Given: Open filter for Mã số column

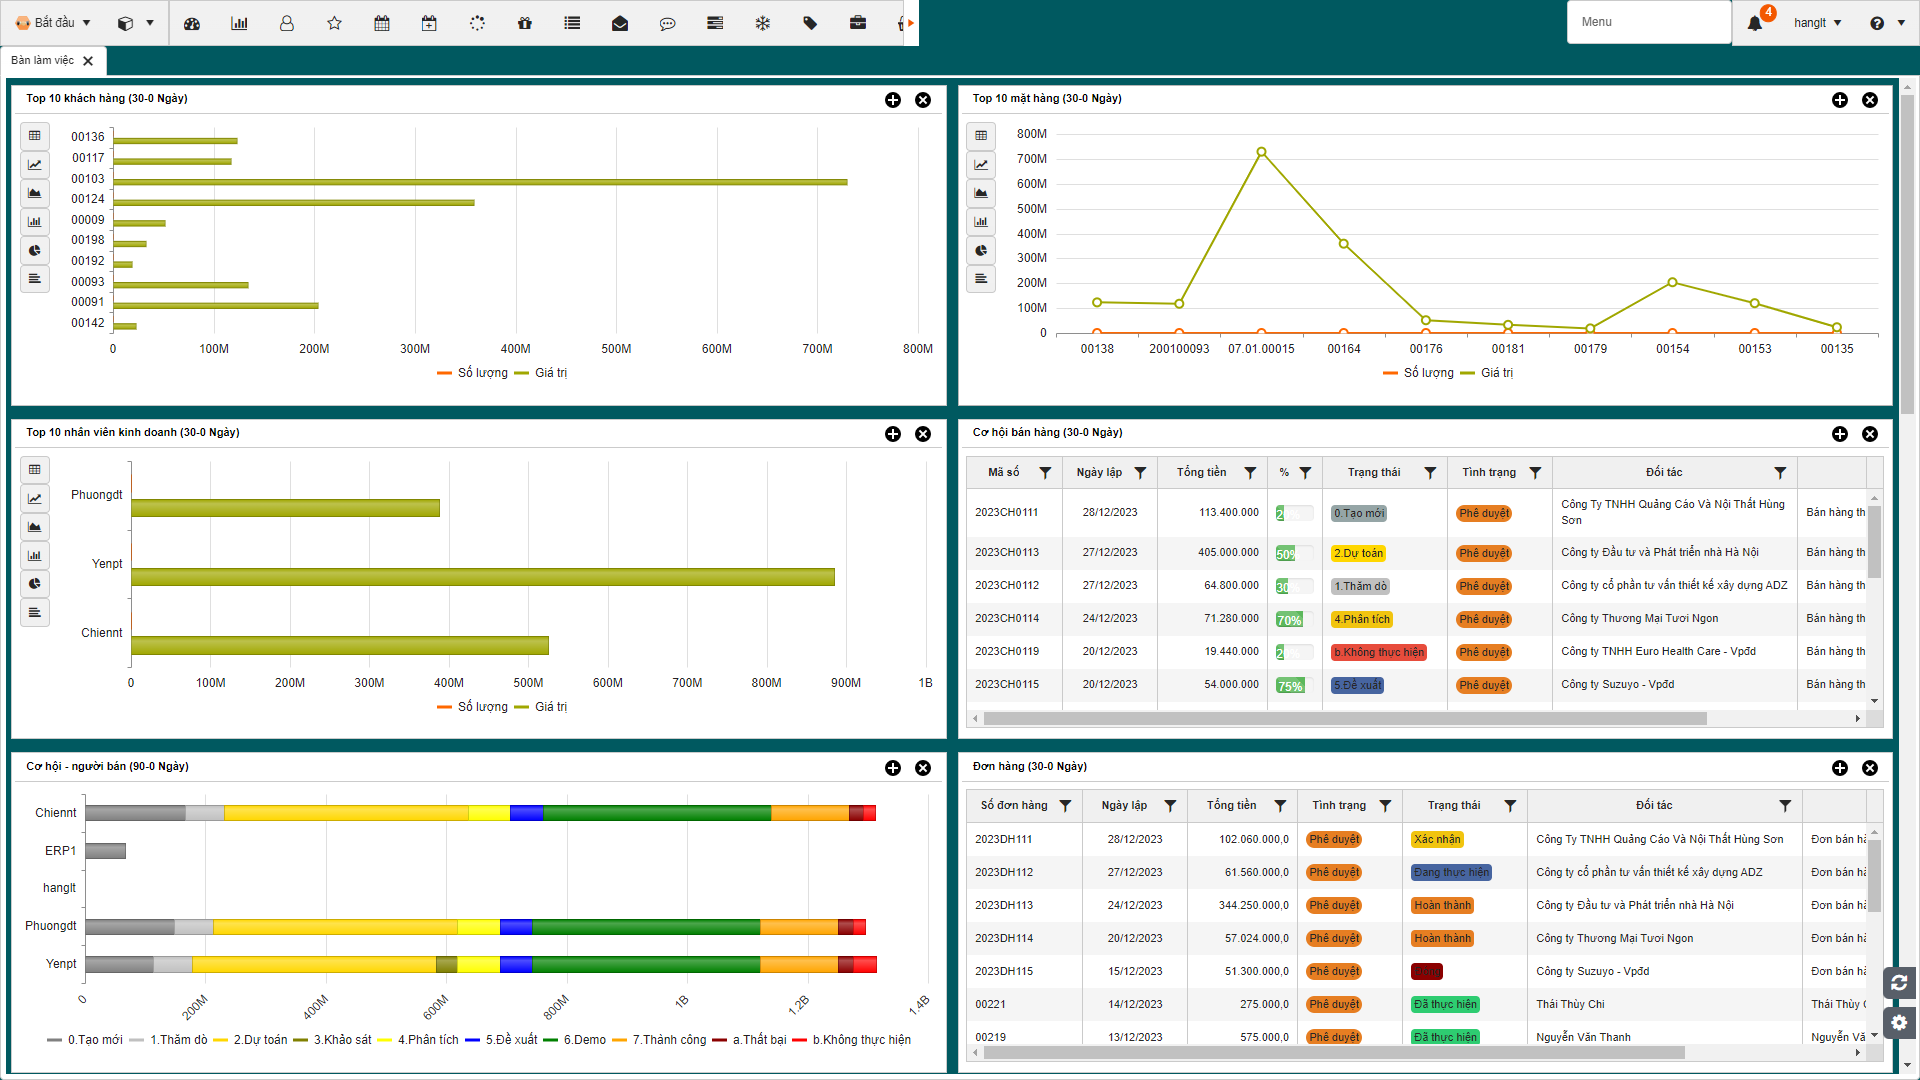Looking at the screenshot, I should pyautogui.click(x=1045, y=473).
